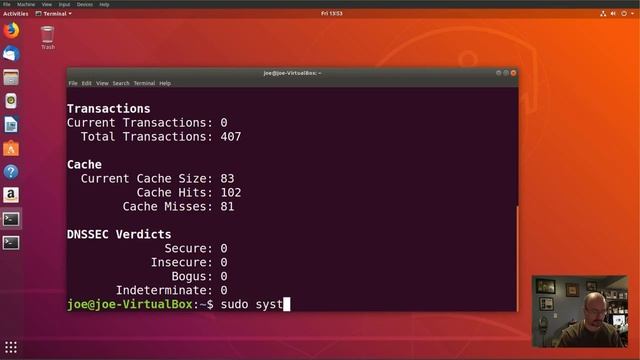The image size is (640, 360).
Task: Click 'Current Cache Size: 83' line
Action: [x=158, y=178]
